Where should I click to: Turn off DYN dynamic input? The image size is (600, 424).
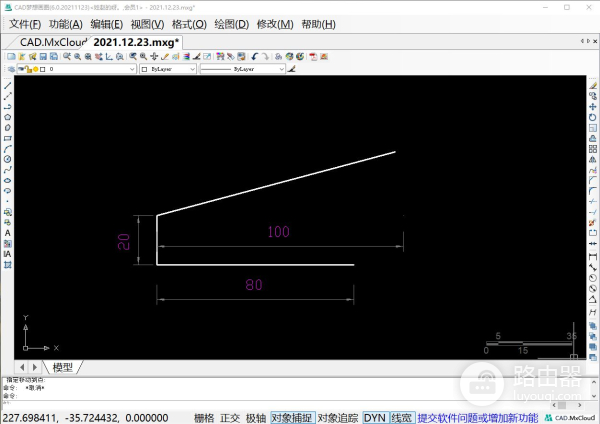pos(374,417)
